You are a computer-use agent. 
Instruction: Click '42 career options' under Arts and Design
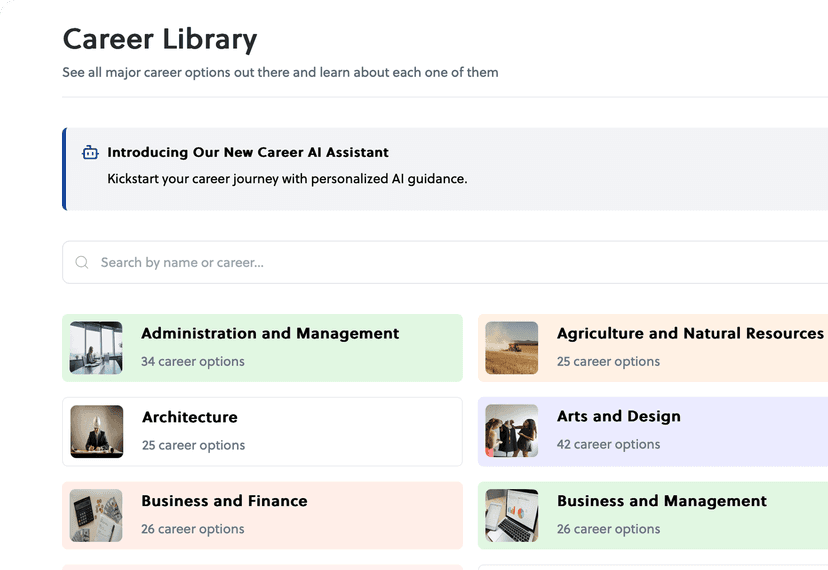tap(608, 445)
